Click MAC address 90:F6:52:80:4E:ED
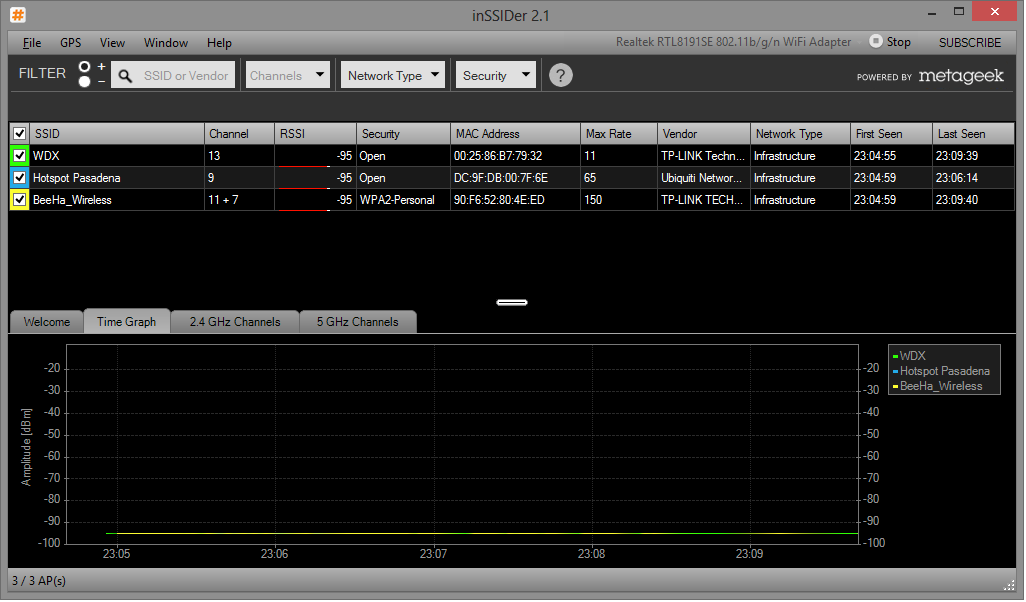 (499, 200)
